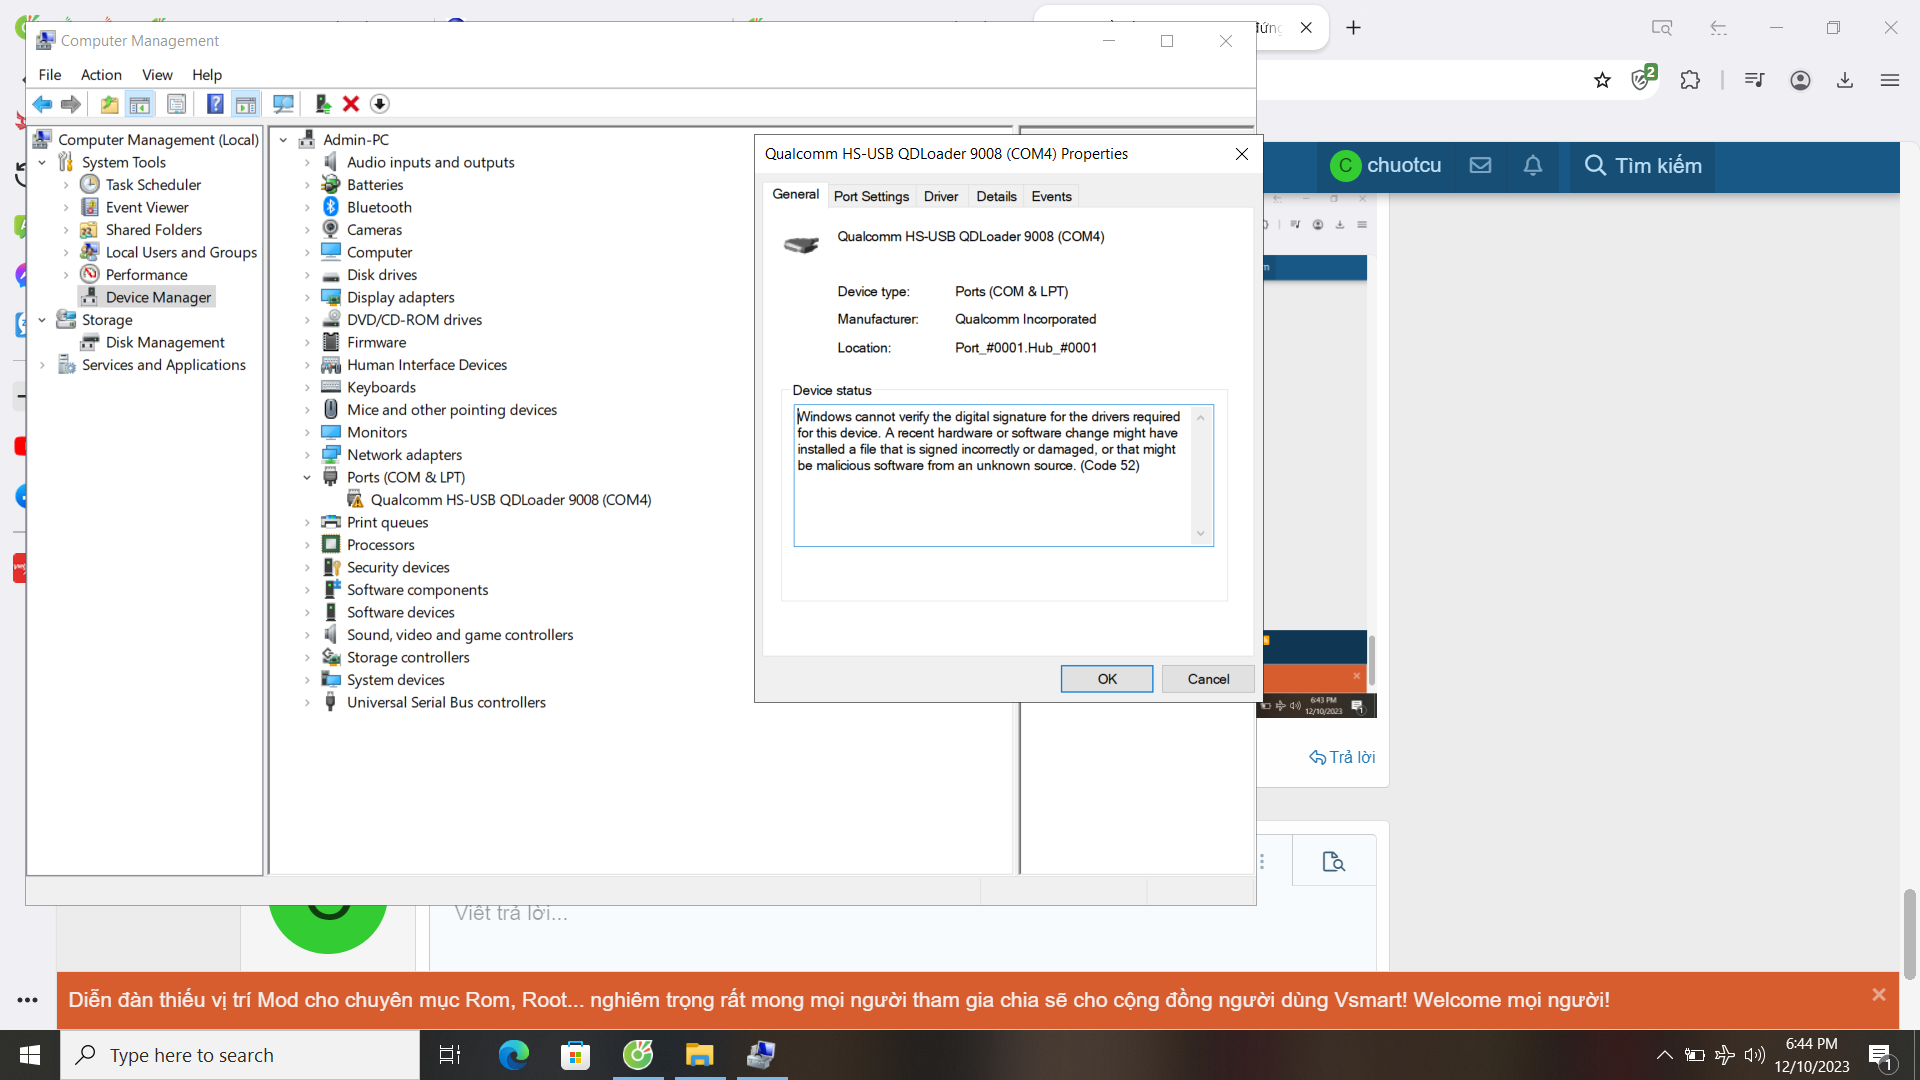Open Disk Management in the left tree

click(165, 342)
